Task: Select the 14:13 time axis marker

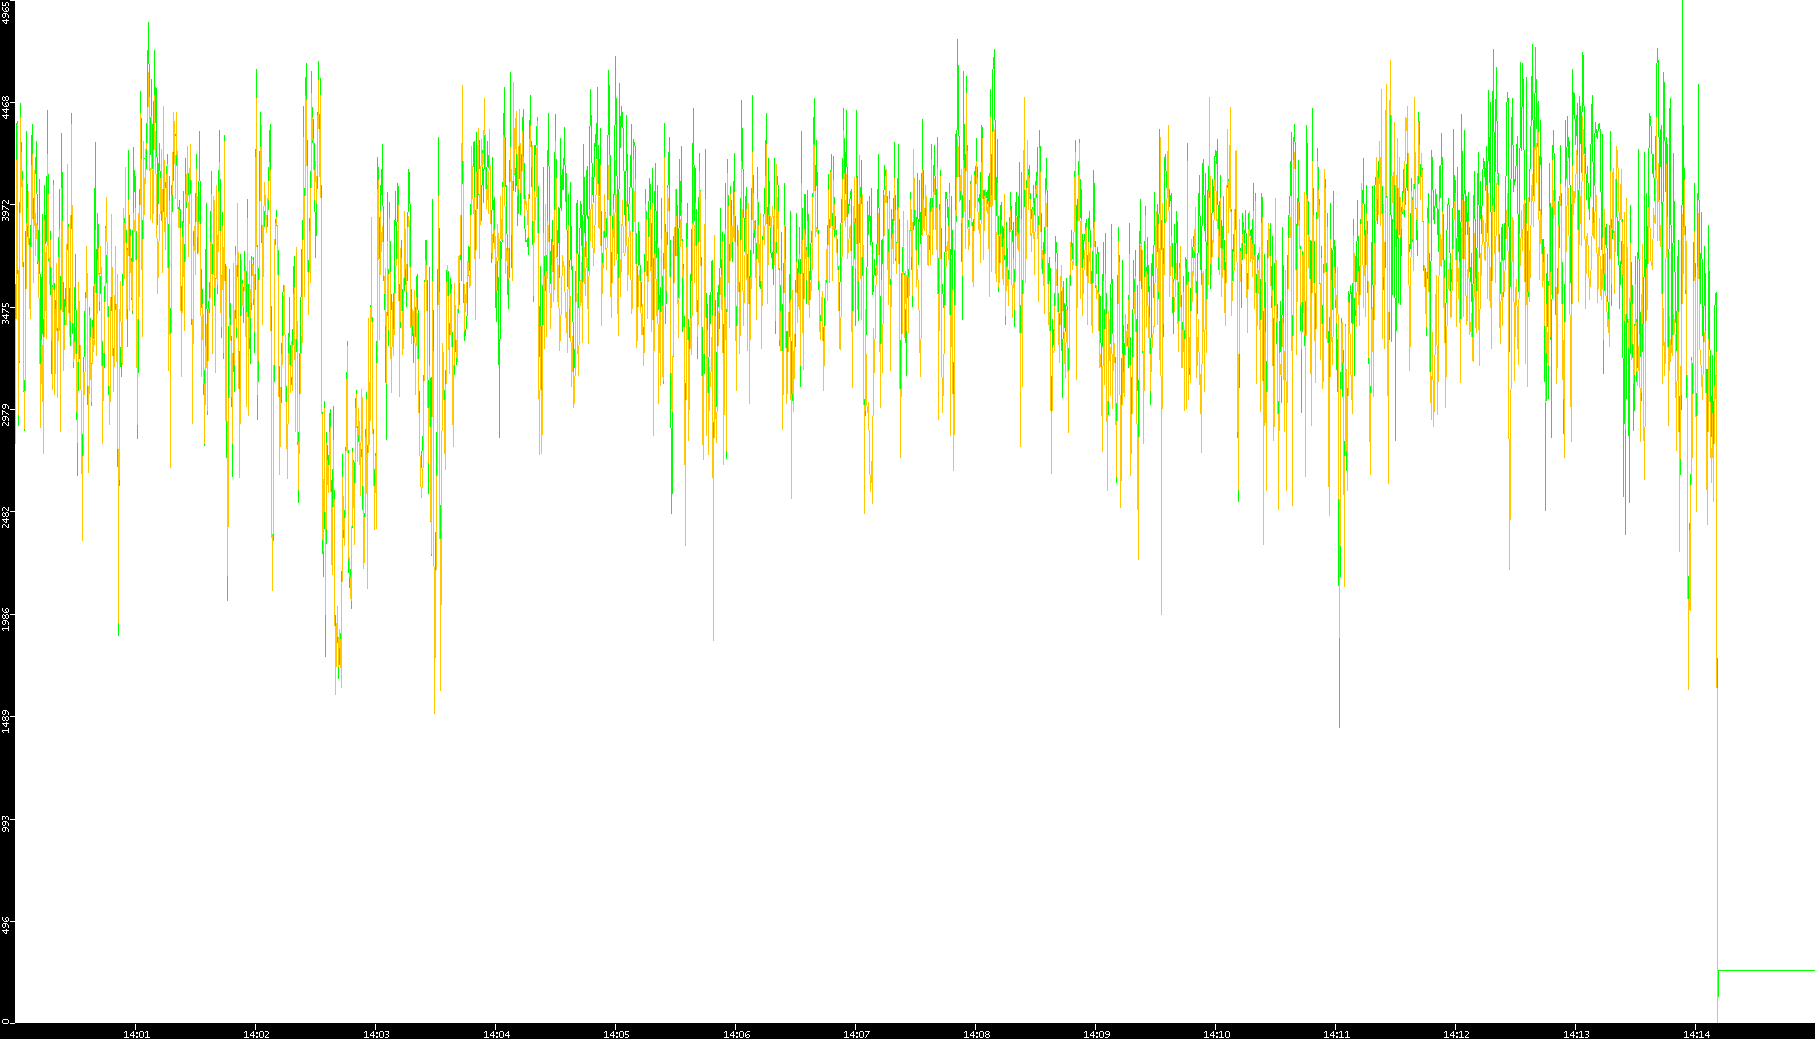Action: (x=1576, y=1033)
